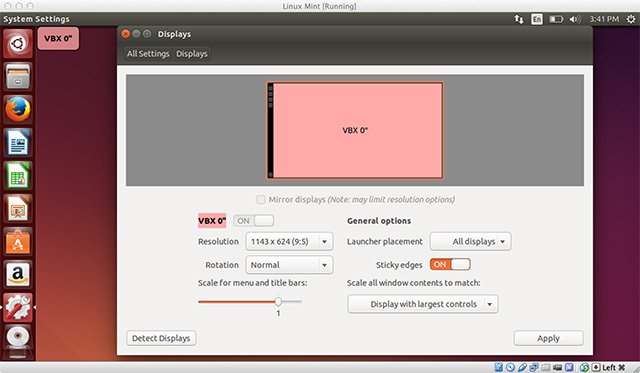Click the Left ⌘ host key label

point(614,367)
